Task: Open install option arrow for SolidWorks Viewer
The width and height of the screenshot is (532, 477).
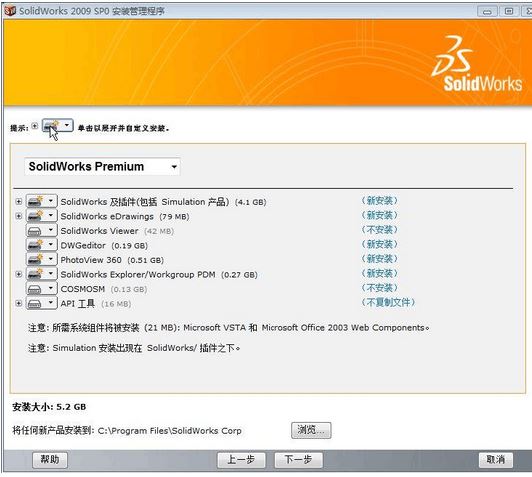Action: click(x=51, y=230)
